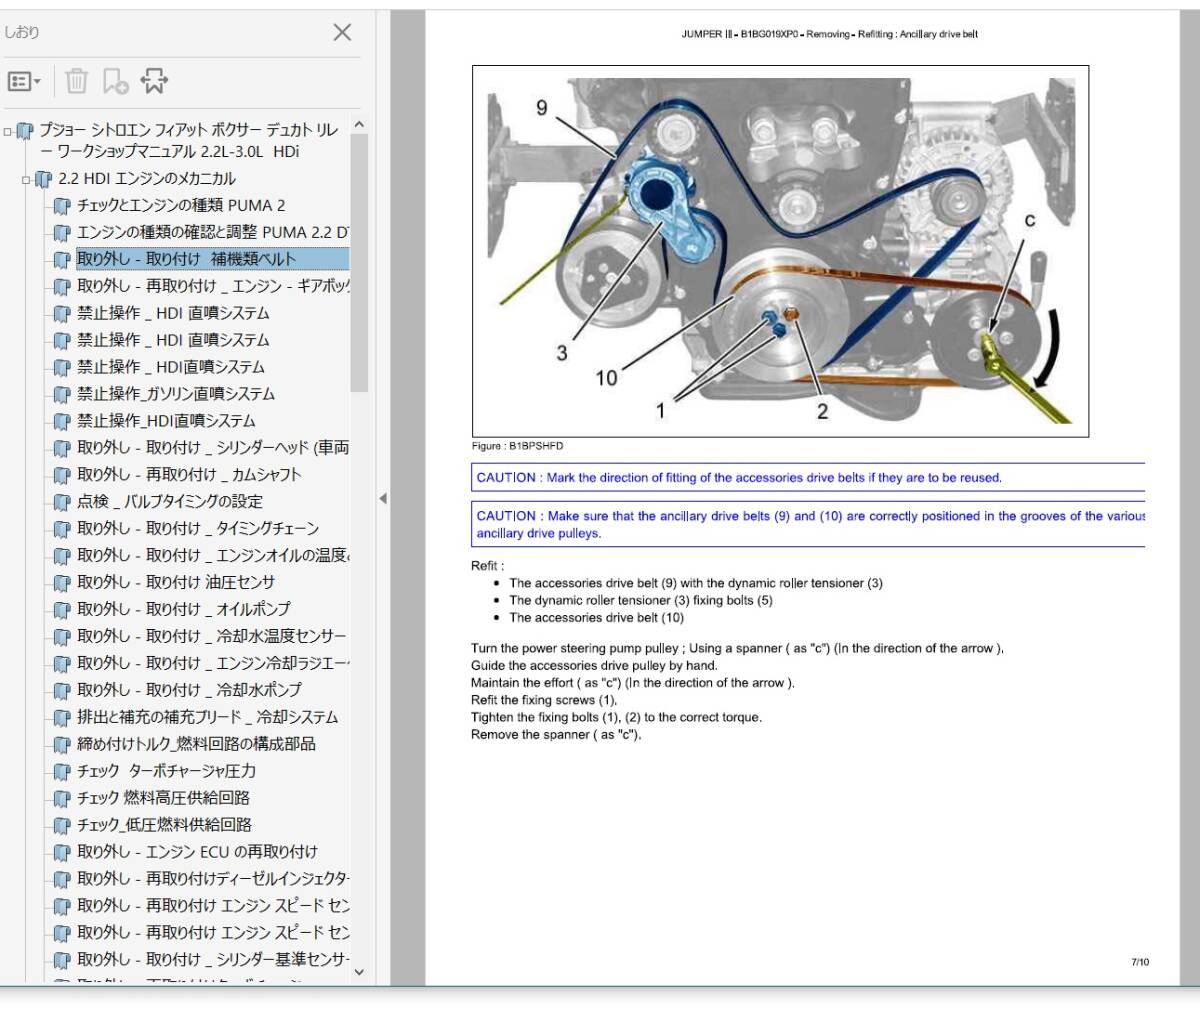Open bookmark 禁止操作 _ HDI 直噴システム first entry
Image resolution: width=1200 pixels, height=1009 pixels.
173,313
